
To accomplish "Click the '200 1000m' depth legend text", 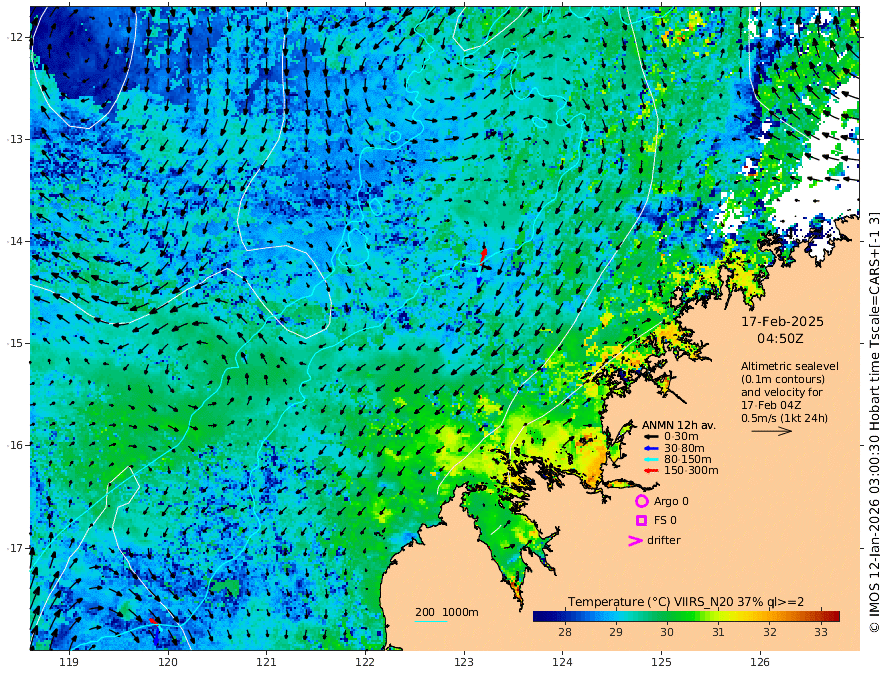I will 447,612.
